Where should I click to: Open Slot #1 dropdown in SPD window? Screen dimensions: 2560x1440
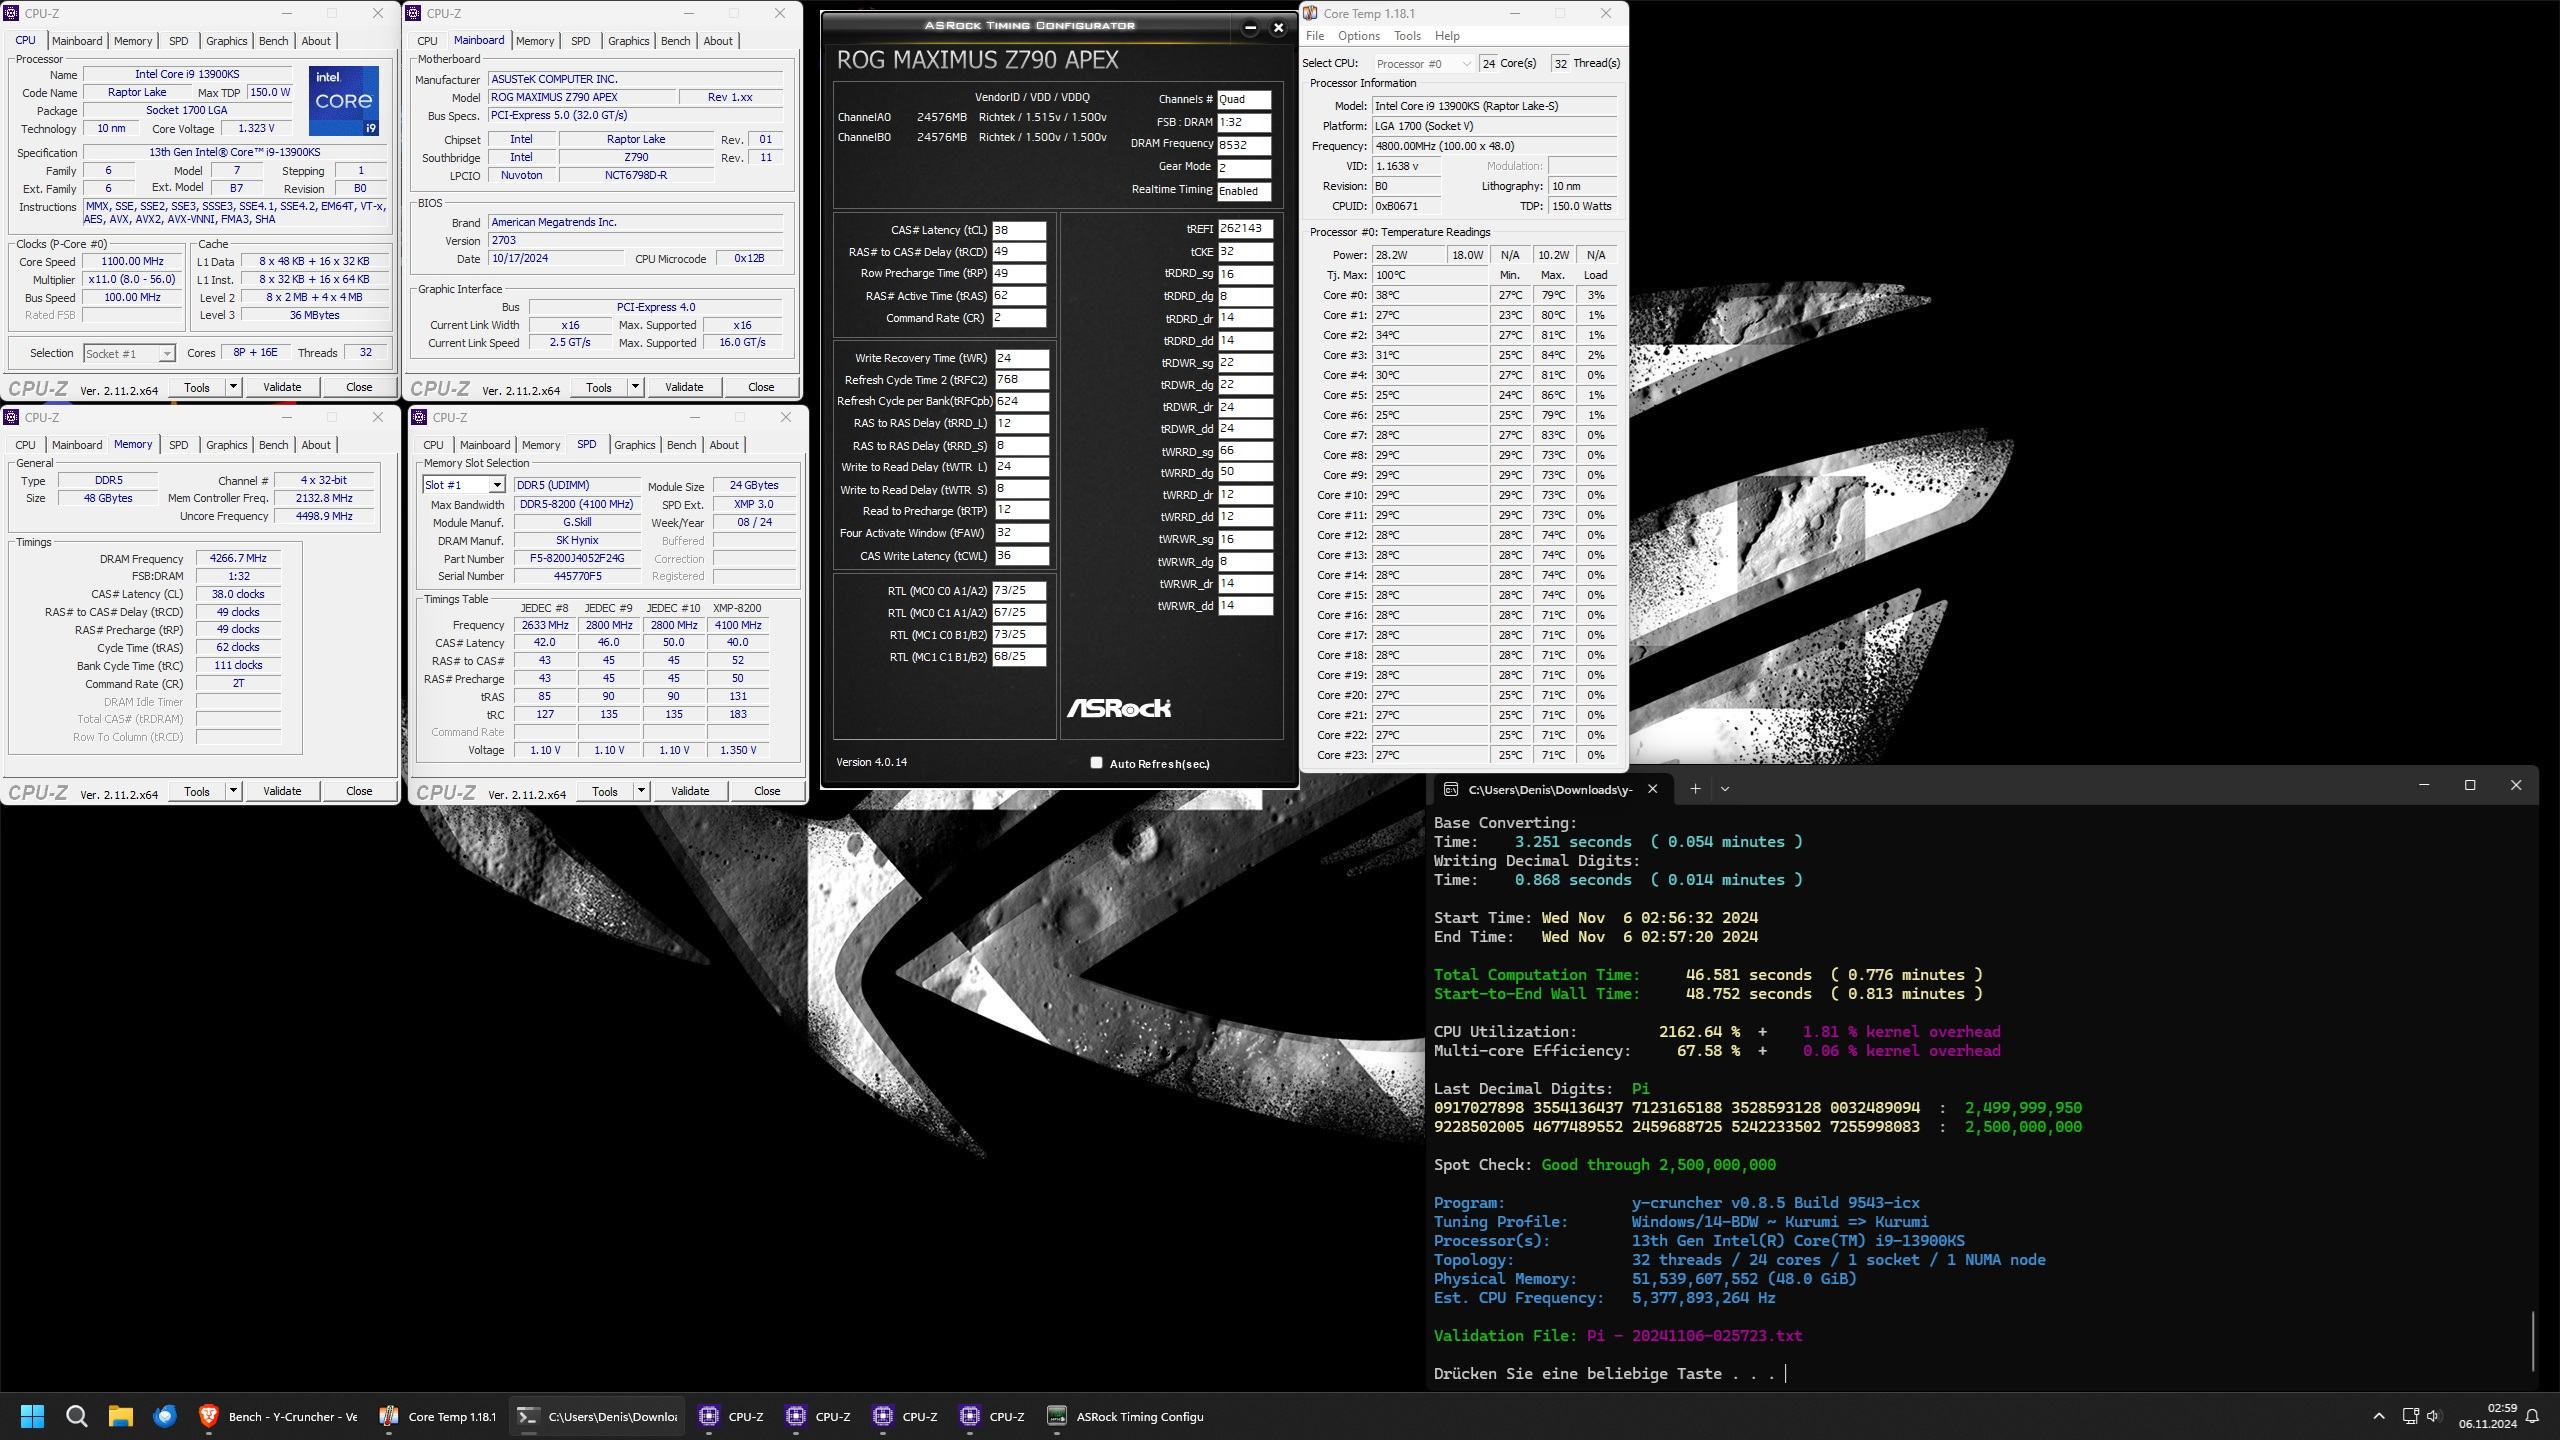463,485
